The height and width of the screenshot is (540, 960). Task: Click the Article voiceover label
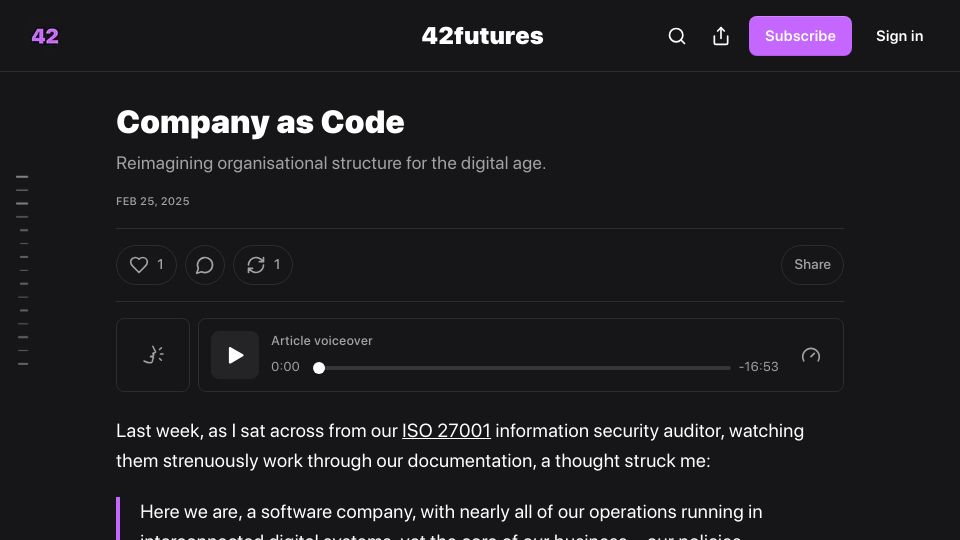click(321, 341)
